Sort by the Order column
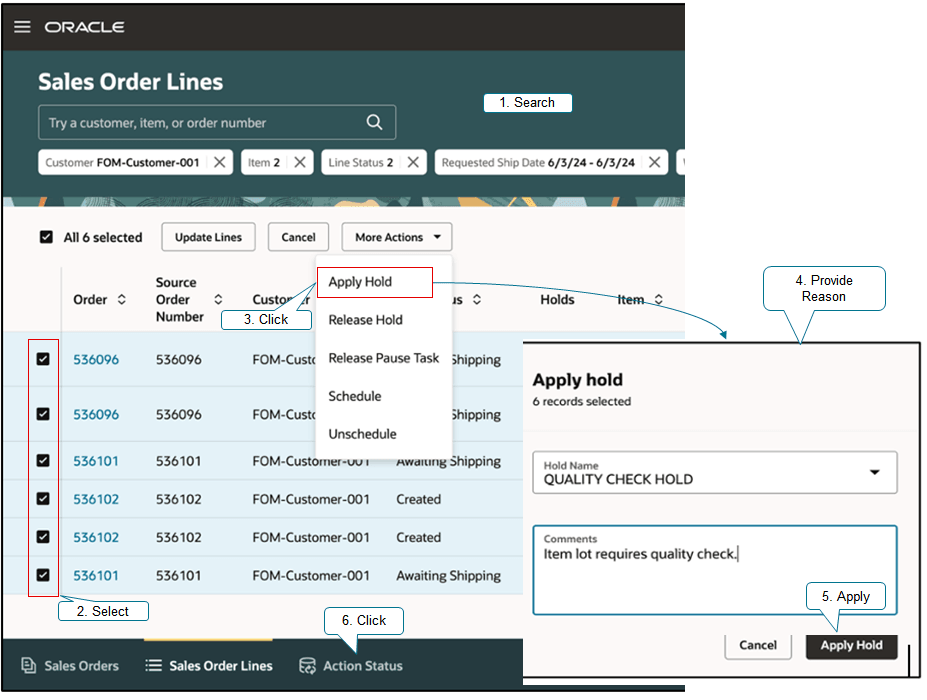 [x=122, y=299]
